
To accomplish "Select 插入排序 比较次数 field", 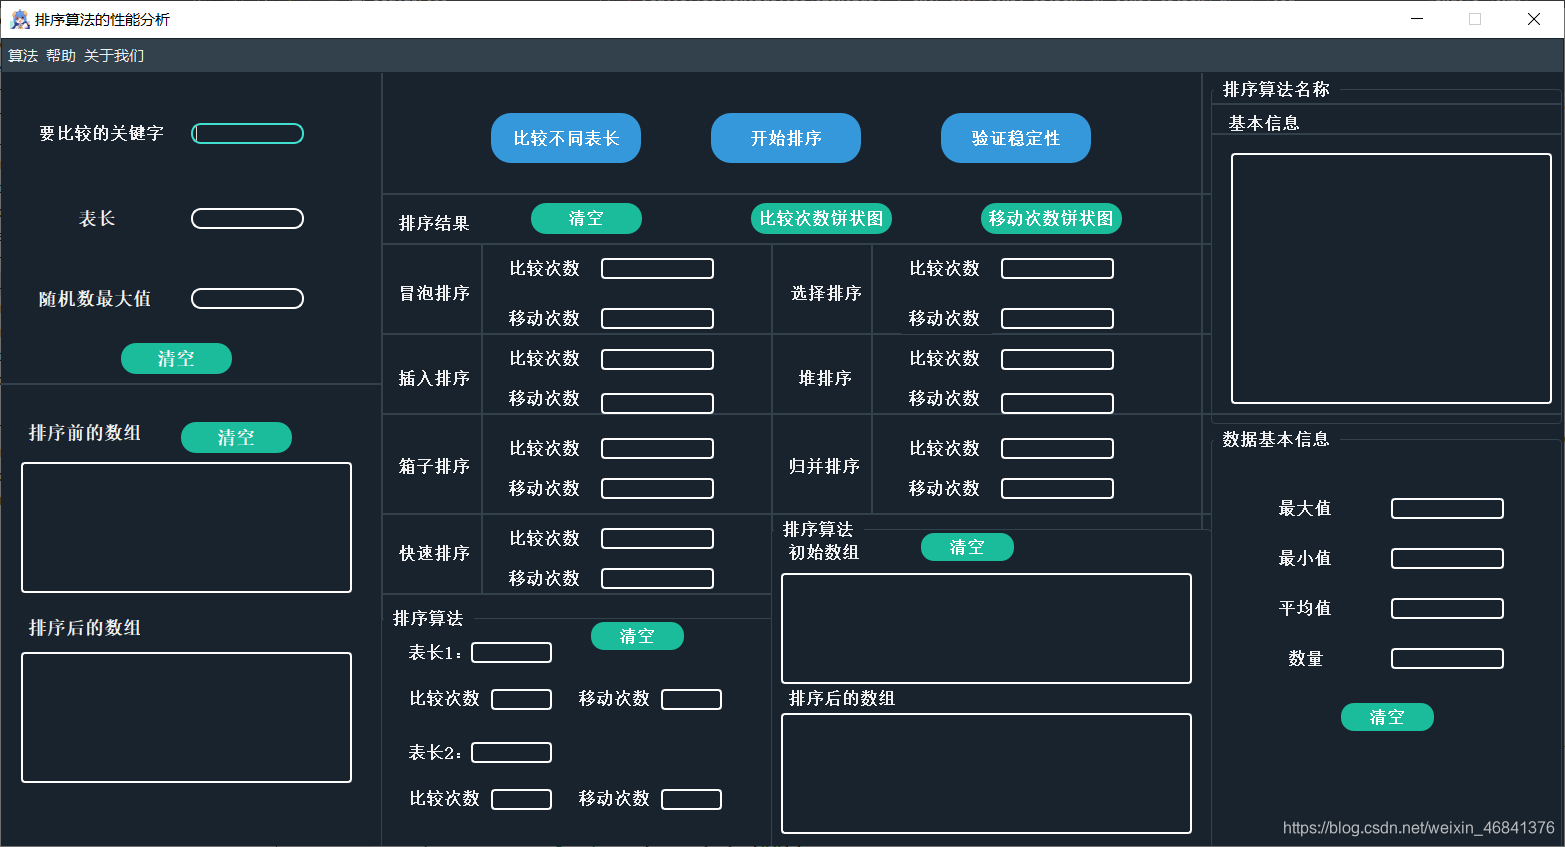I will coord(657,359).
